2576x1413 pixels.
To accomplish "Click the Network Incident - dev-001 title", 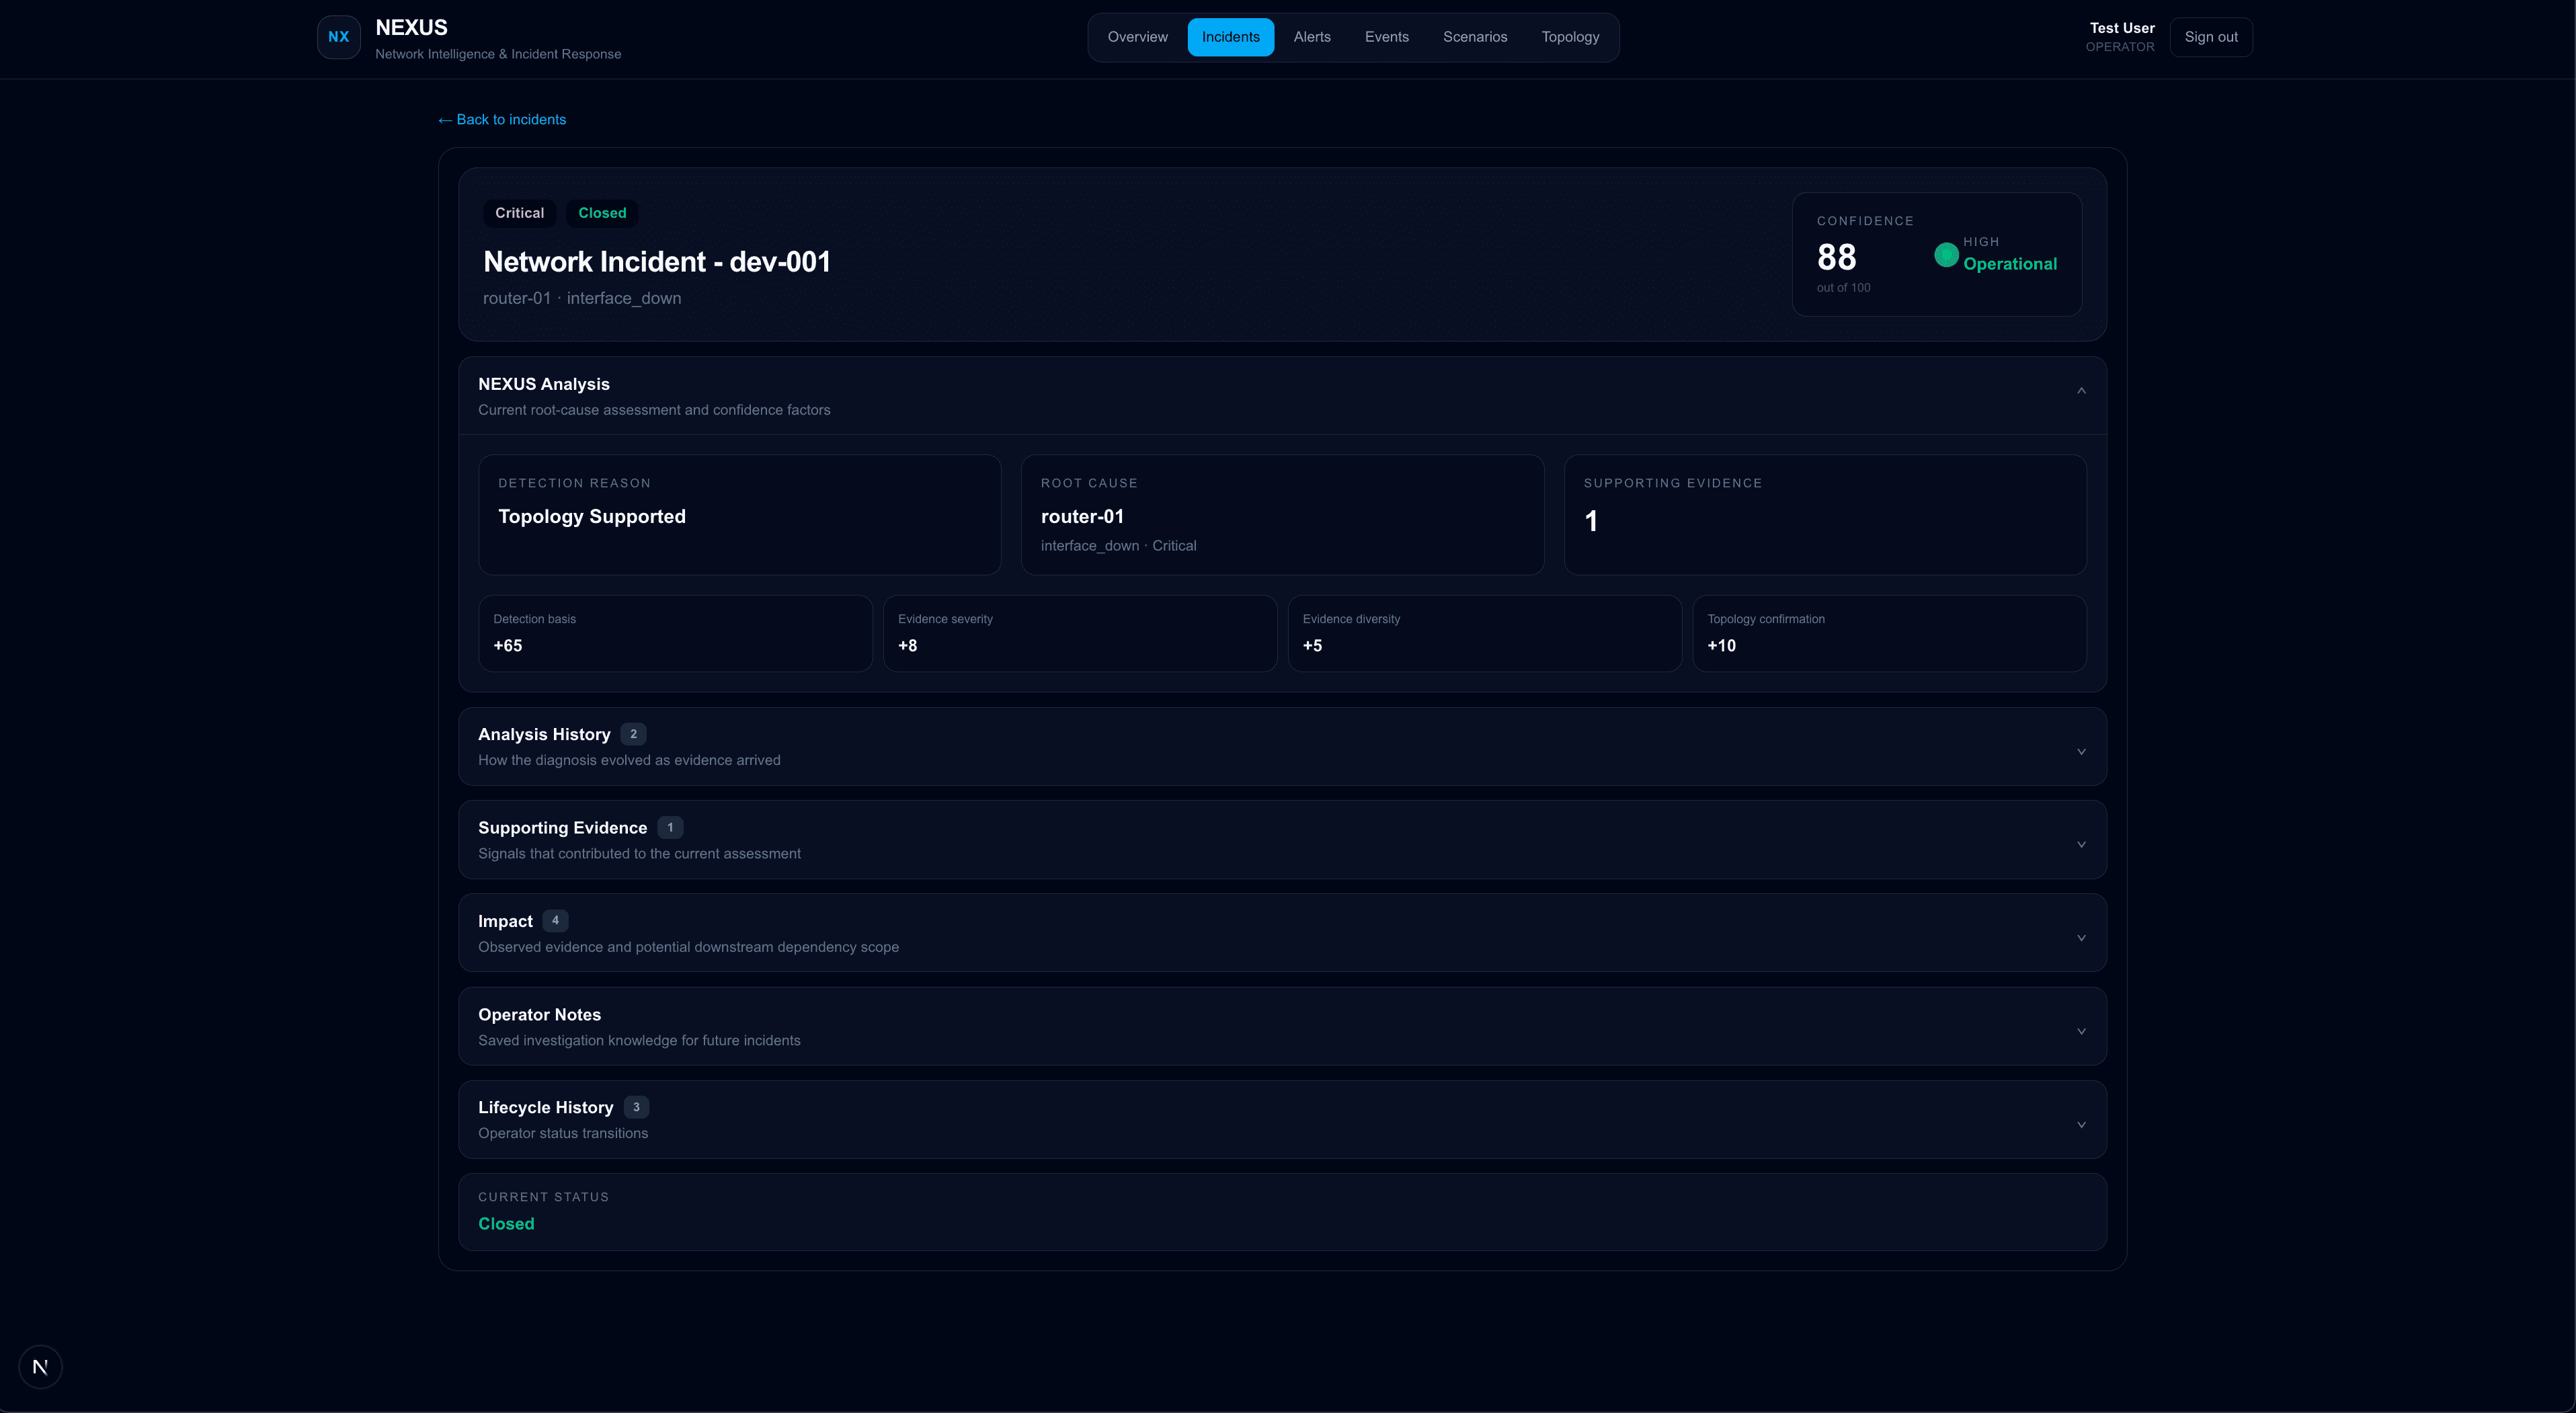I will click(x=657, y=262).
